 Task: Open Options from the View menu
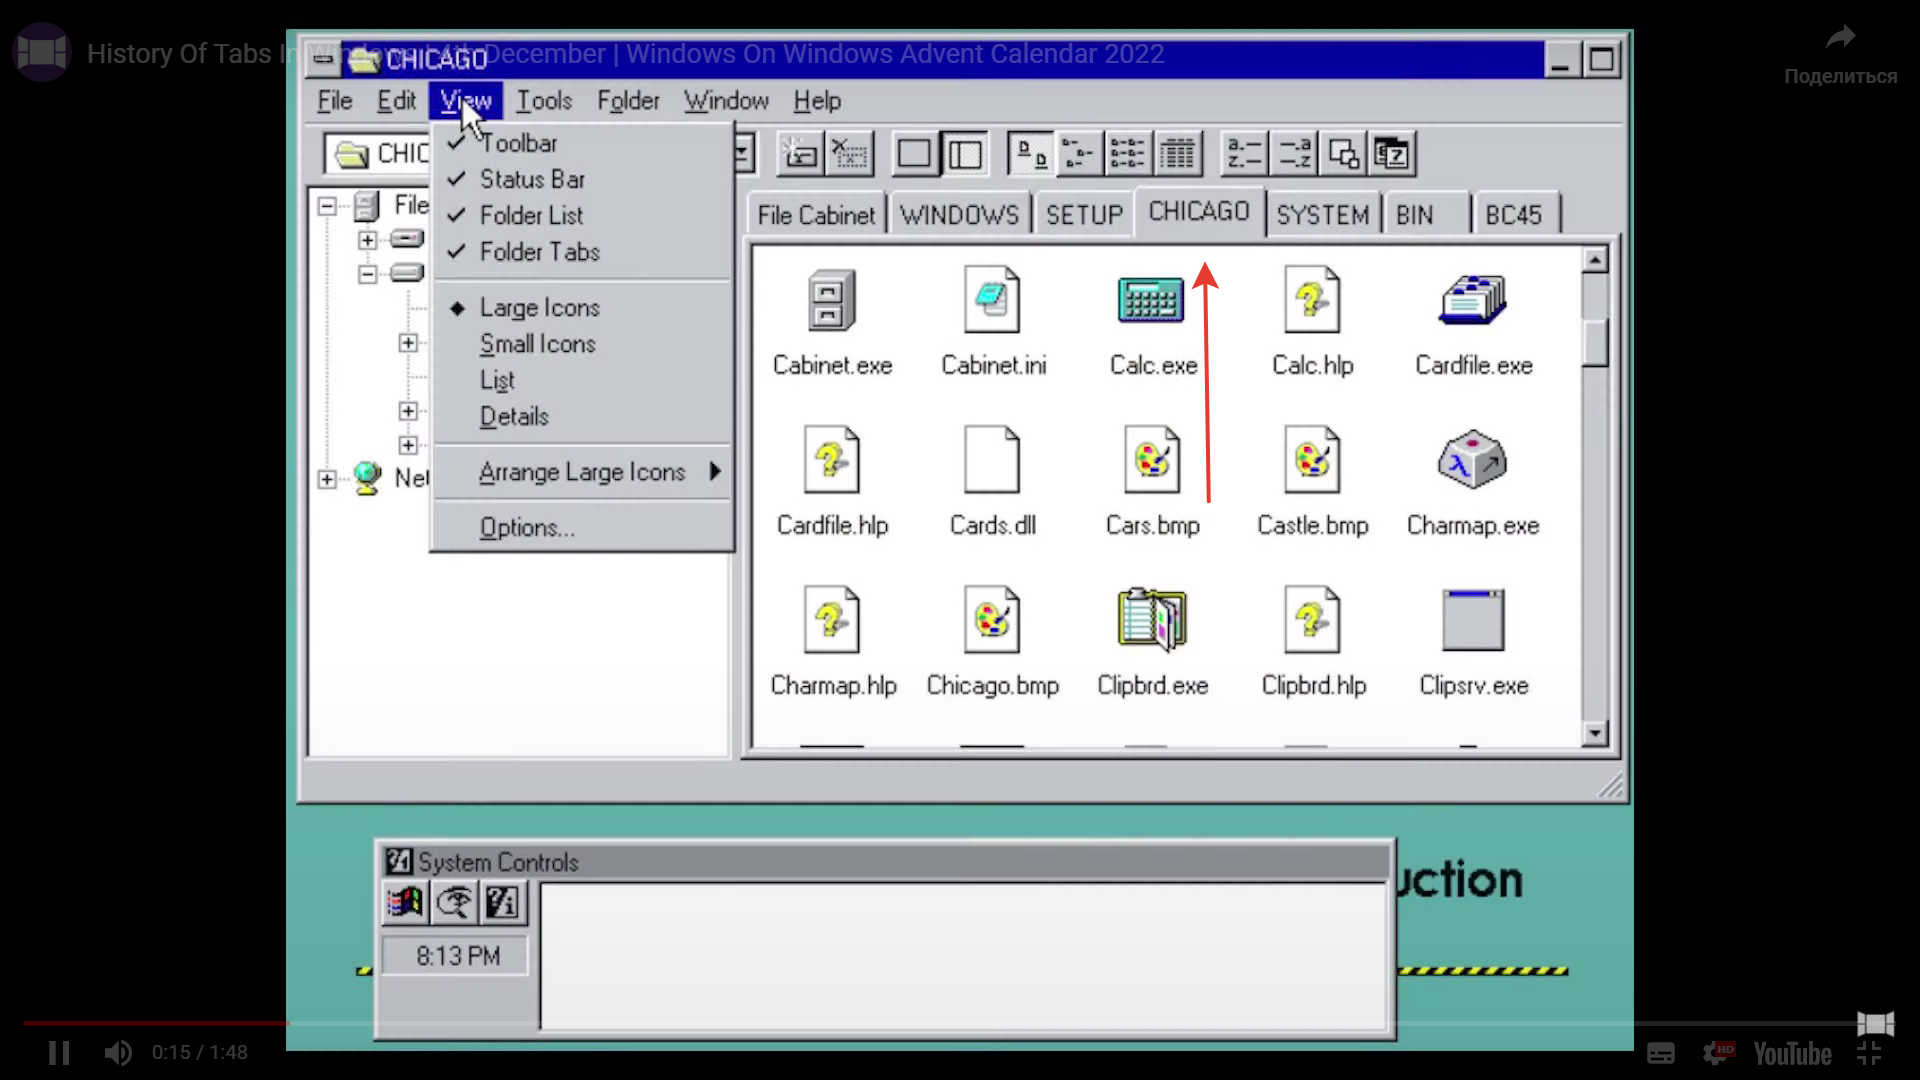coord(582,527)
